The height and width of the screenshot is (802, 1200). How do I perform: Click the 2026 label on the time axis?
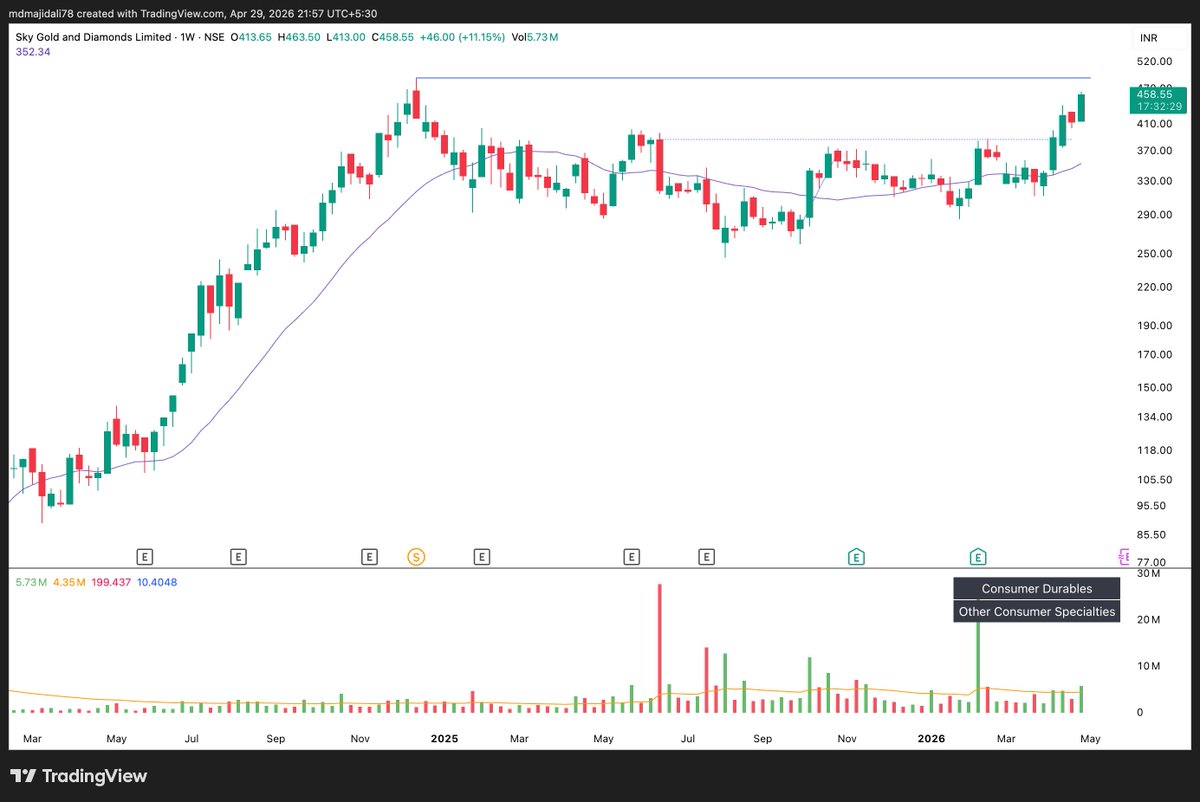pyautogui.click(x=931, y=739)
